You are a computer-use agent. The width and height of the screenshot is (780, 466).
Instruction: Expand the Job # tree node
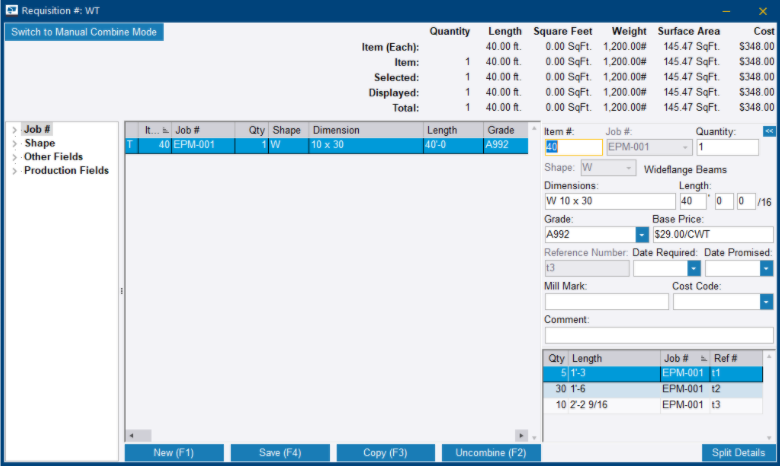coord(14,130)
